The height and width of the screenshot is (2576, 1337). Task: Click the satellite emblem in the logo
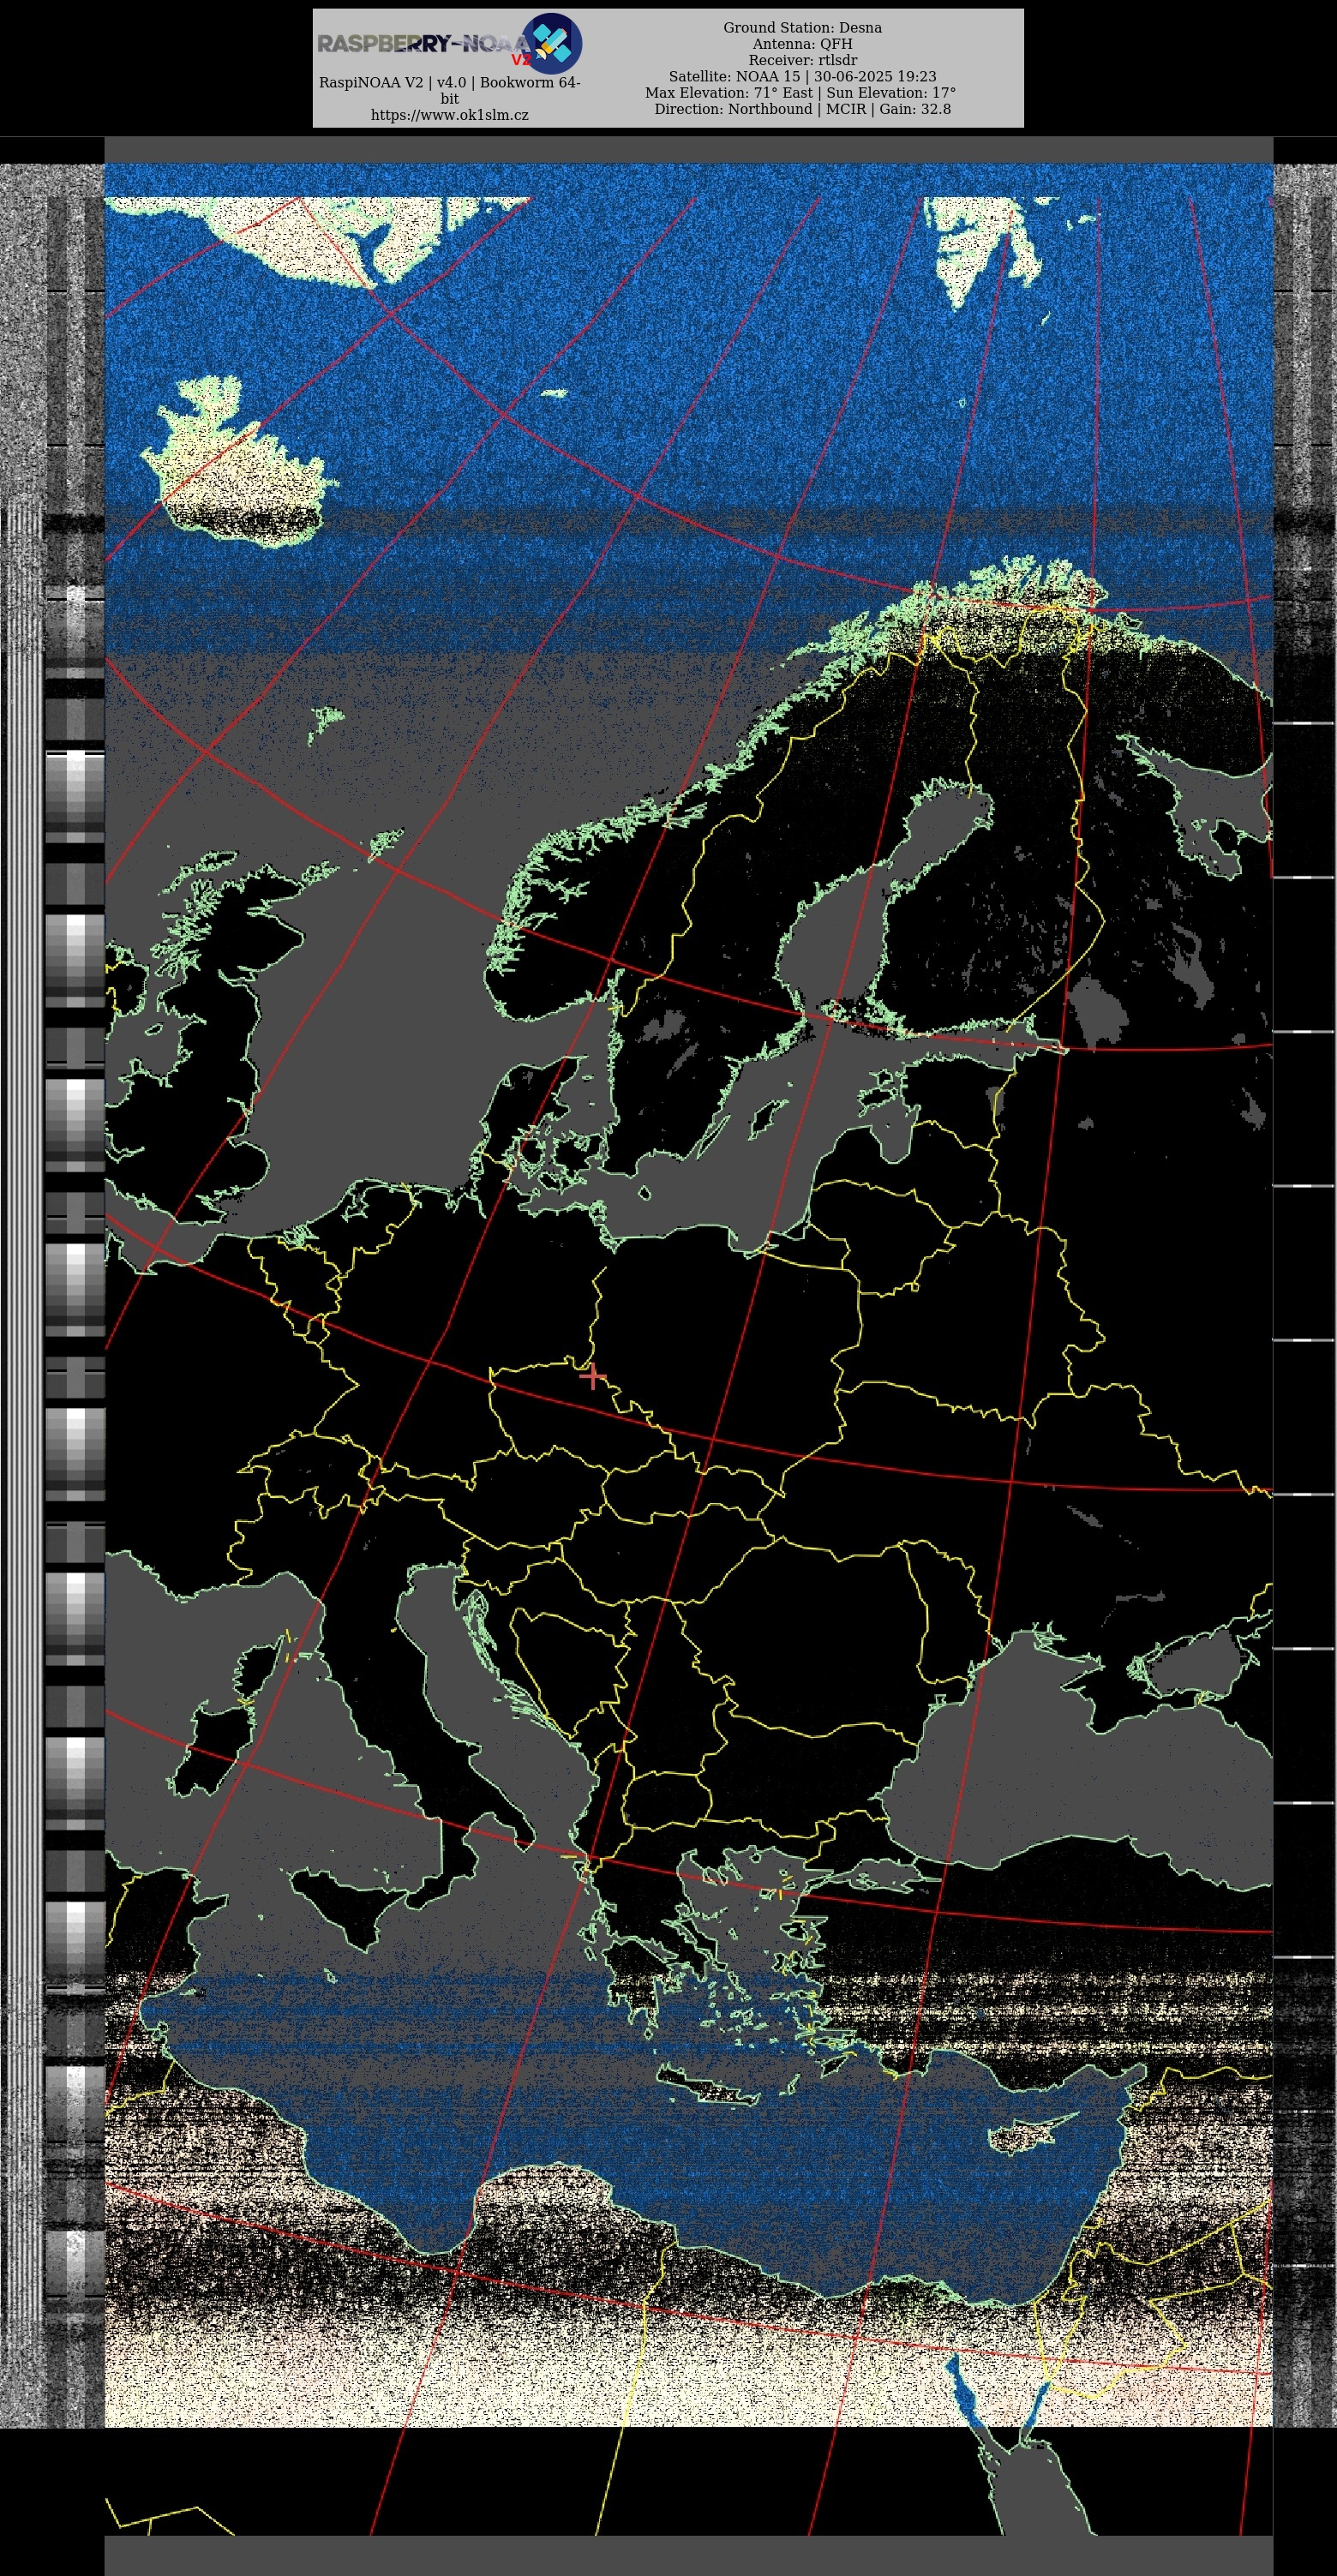(552, 43)
